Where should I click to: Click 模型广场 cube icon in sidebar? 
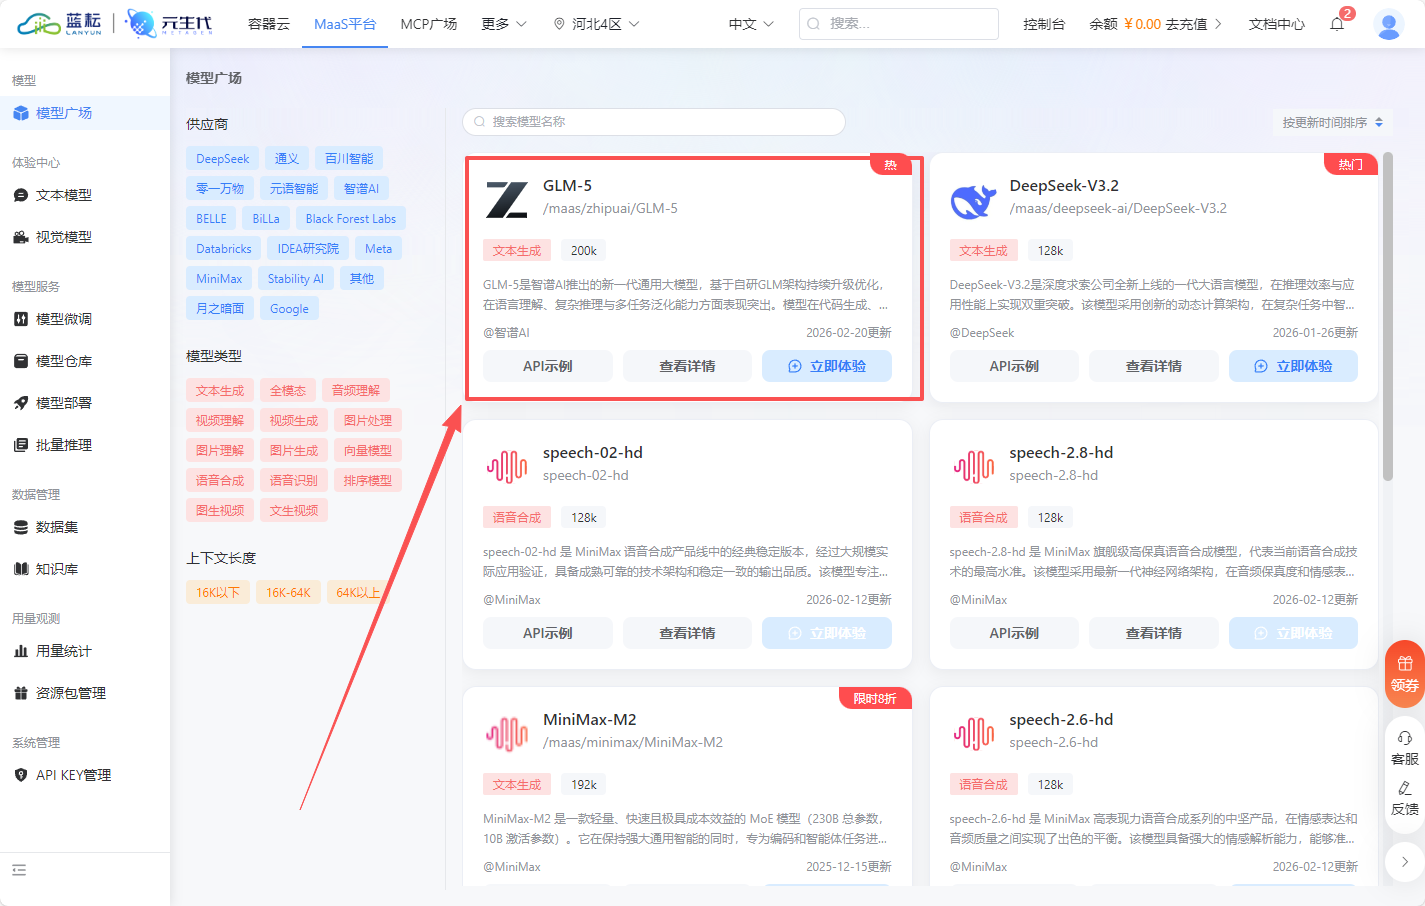point(21,113)
